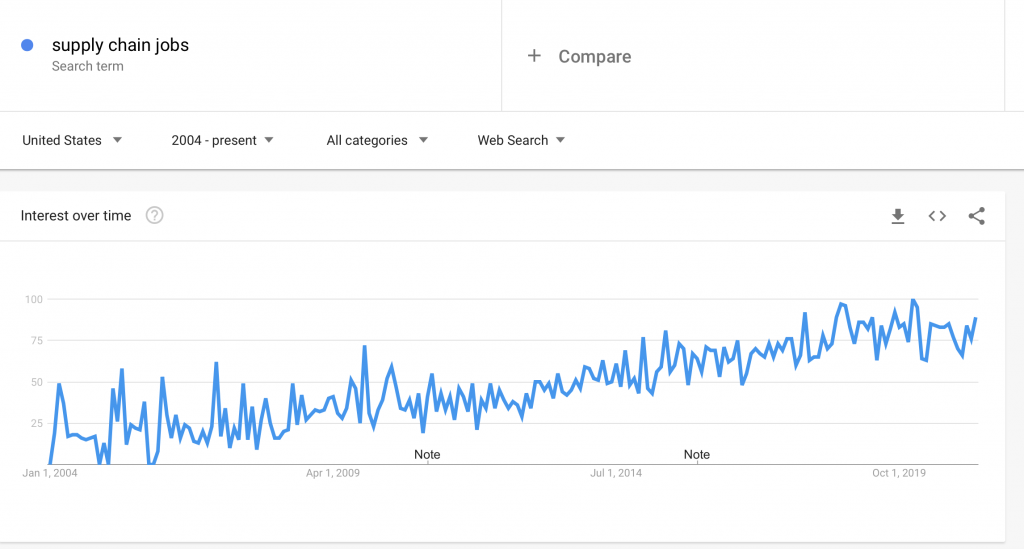
Task: Open the help question mark icon
Action: [154, 215]
